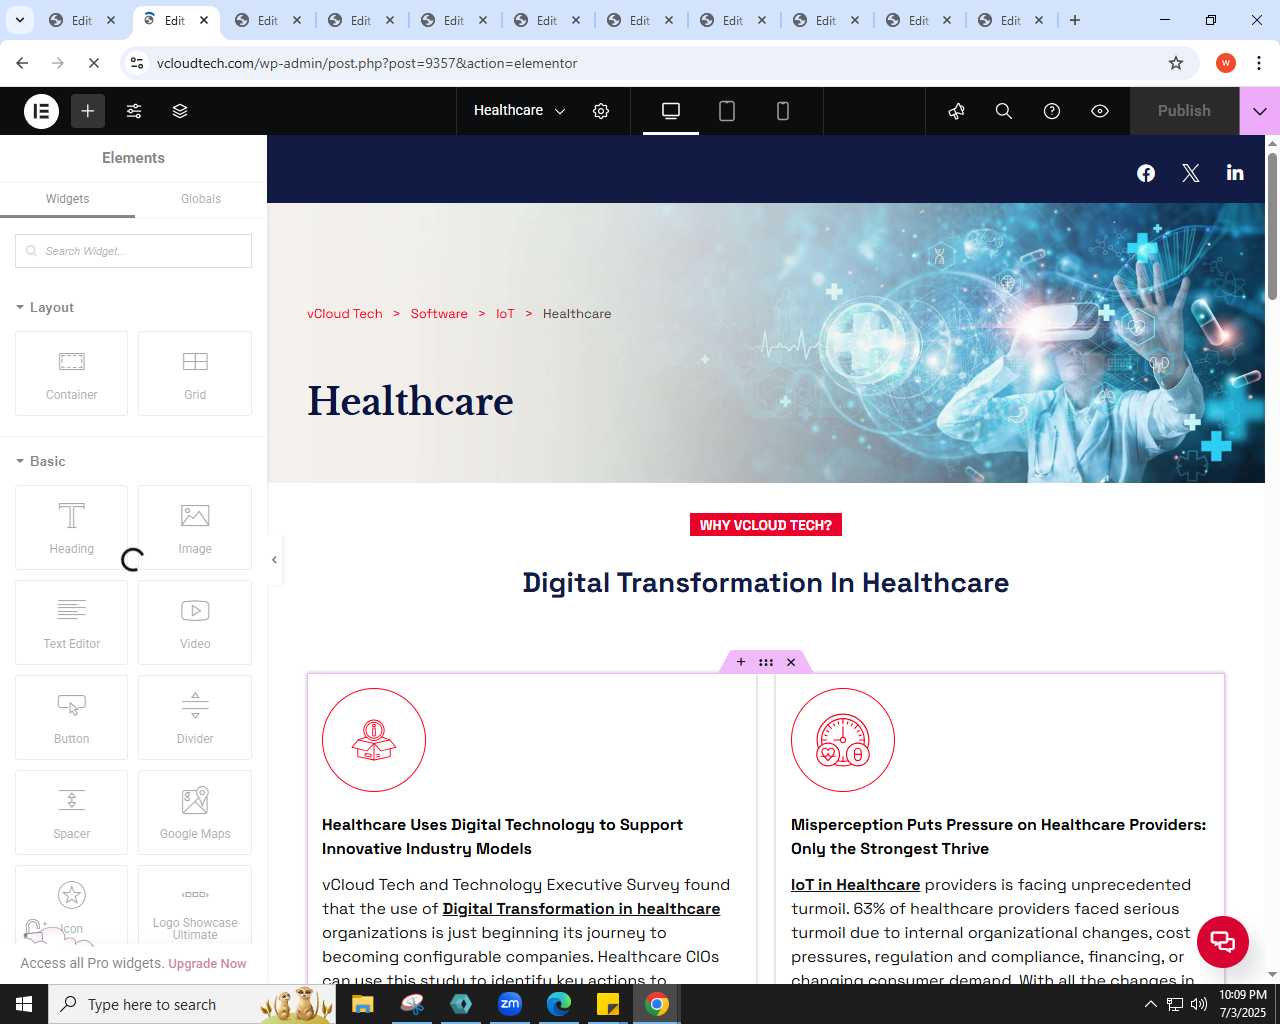
Task: Select the Button widget
Action: click(x=72, y=717)
